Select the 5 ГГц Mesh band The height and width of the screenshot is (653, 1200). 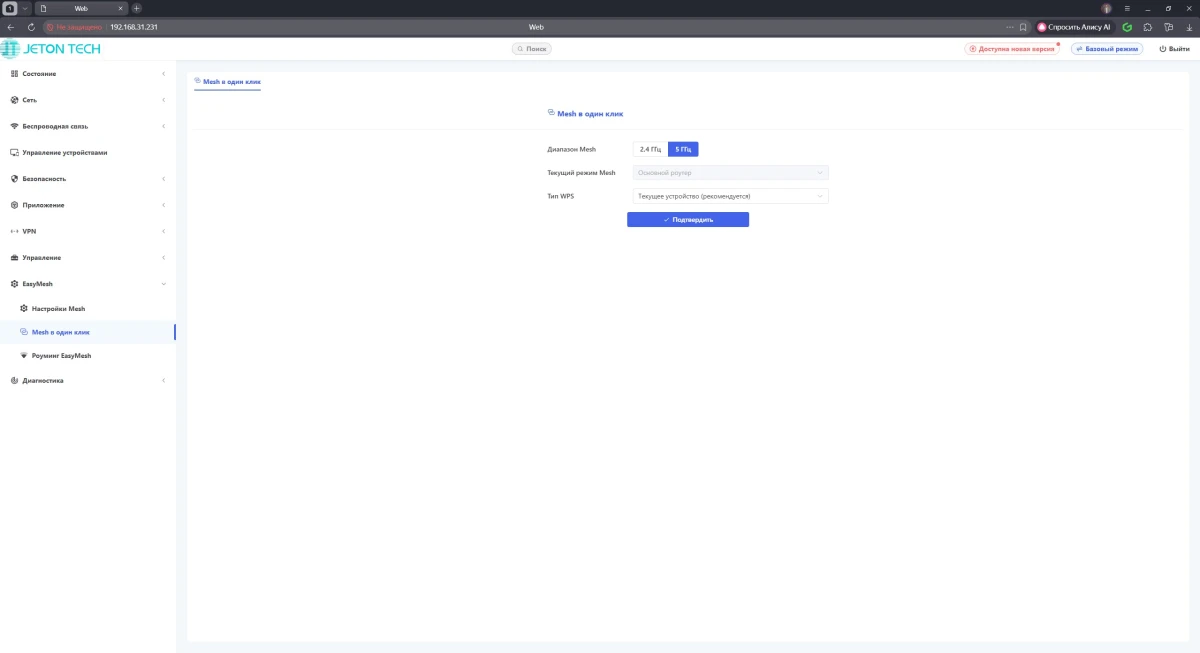(x=683, y=149)
